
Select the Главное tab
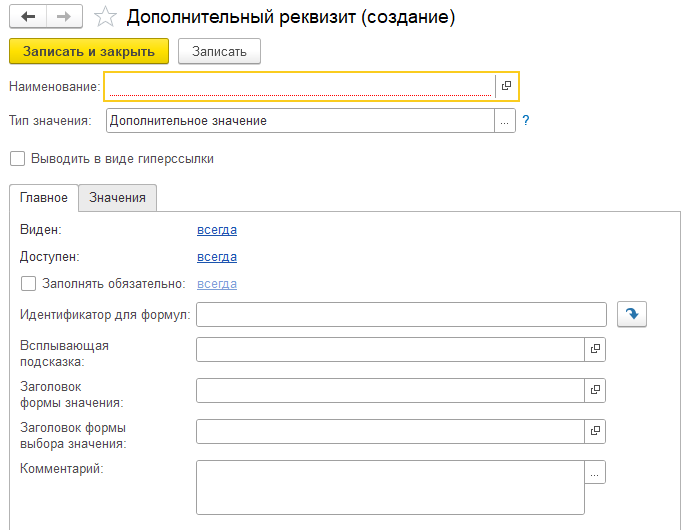[43, 198]
